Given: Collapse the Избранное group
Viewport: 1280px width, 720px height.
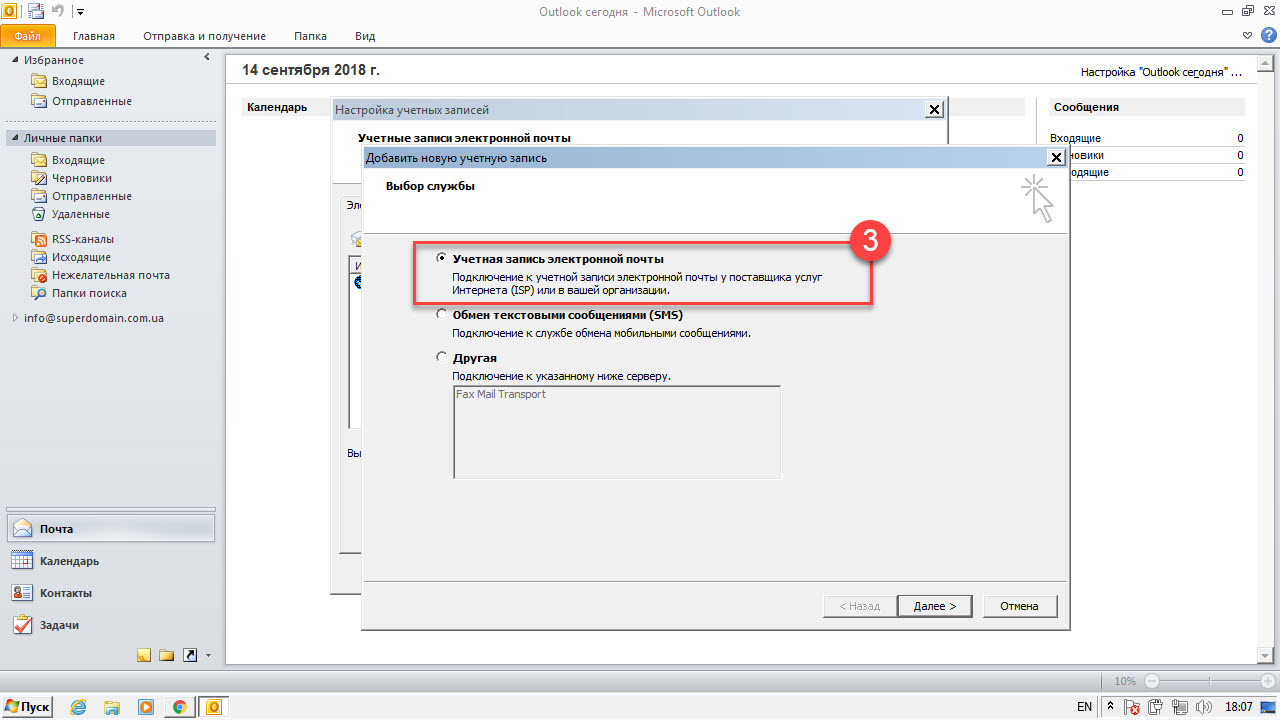Looking at the screenshot, I should pos(16,61).
